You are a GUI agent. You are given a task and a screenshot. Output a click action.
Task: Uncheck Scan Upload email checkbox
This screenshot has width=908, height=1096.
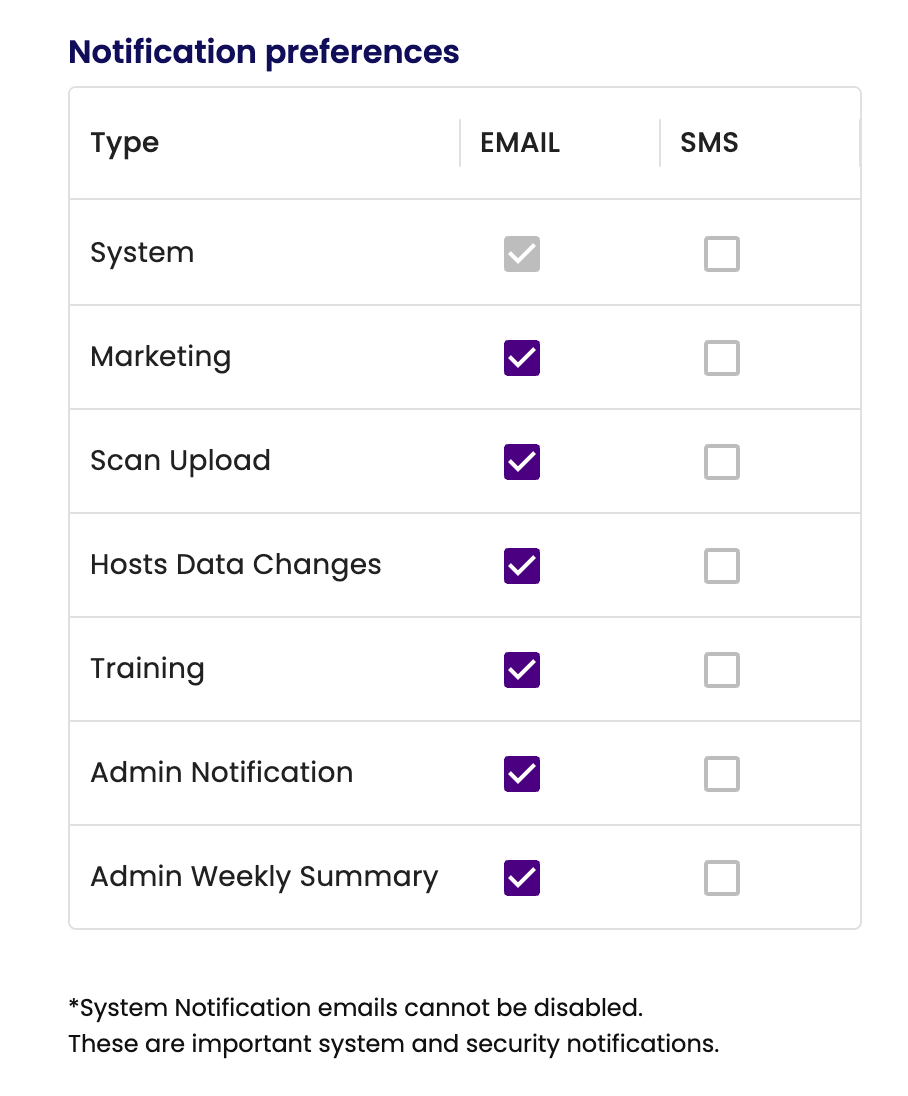(522, 462)
